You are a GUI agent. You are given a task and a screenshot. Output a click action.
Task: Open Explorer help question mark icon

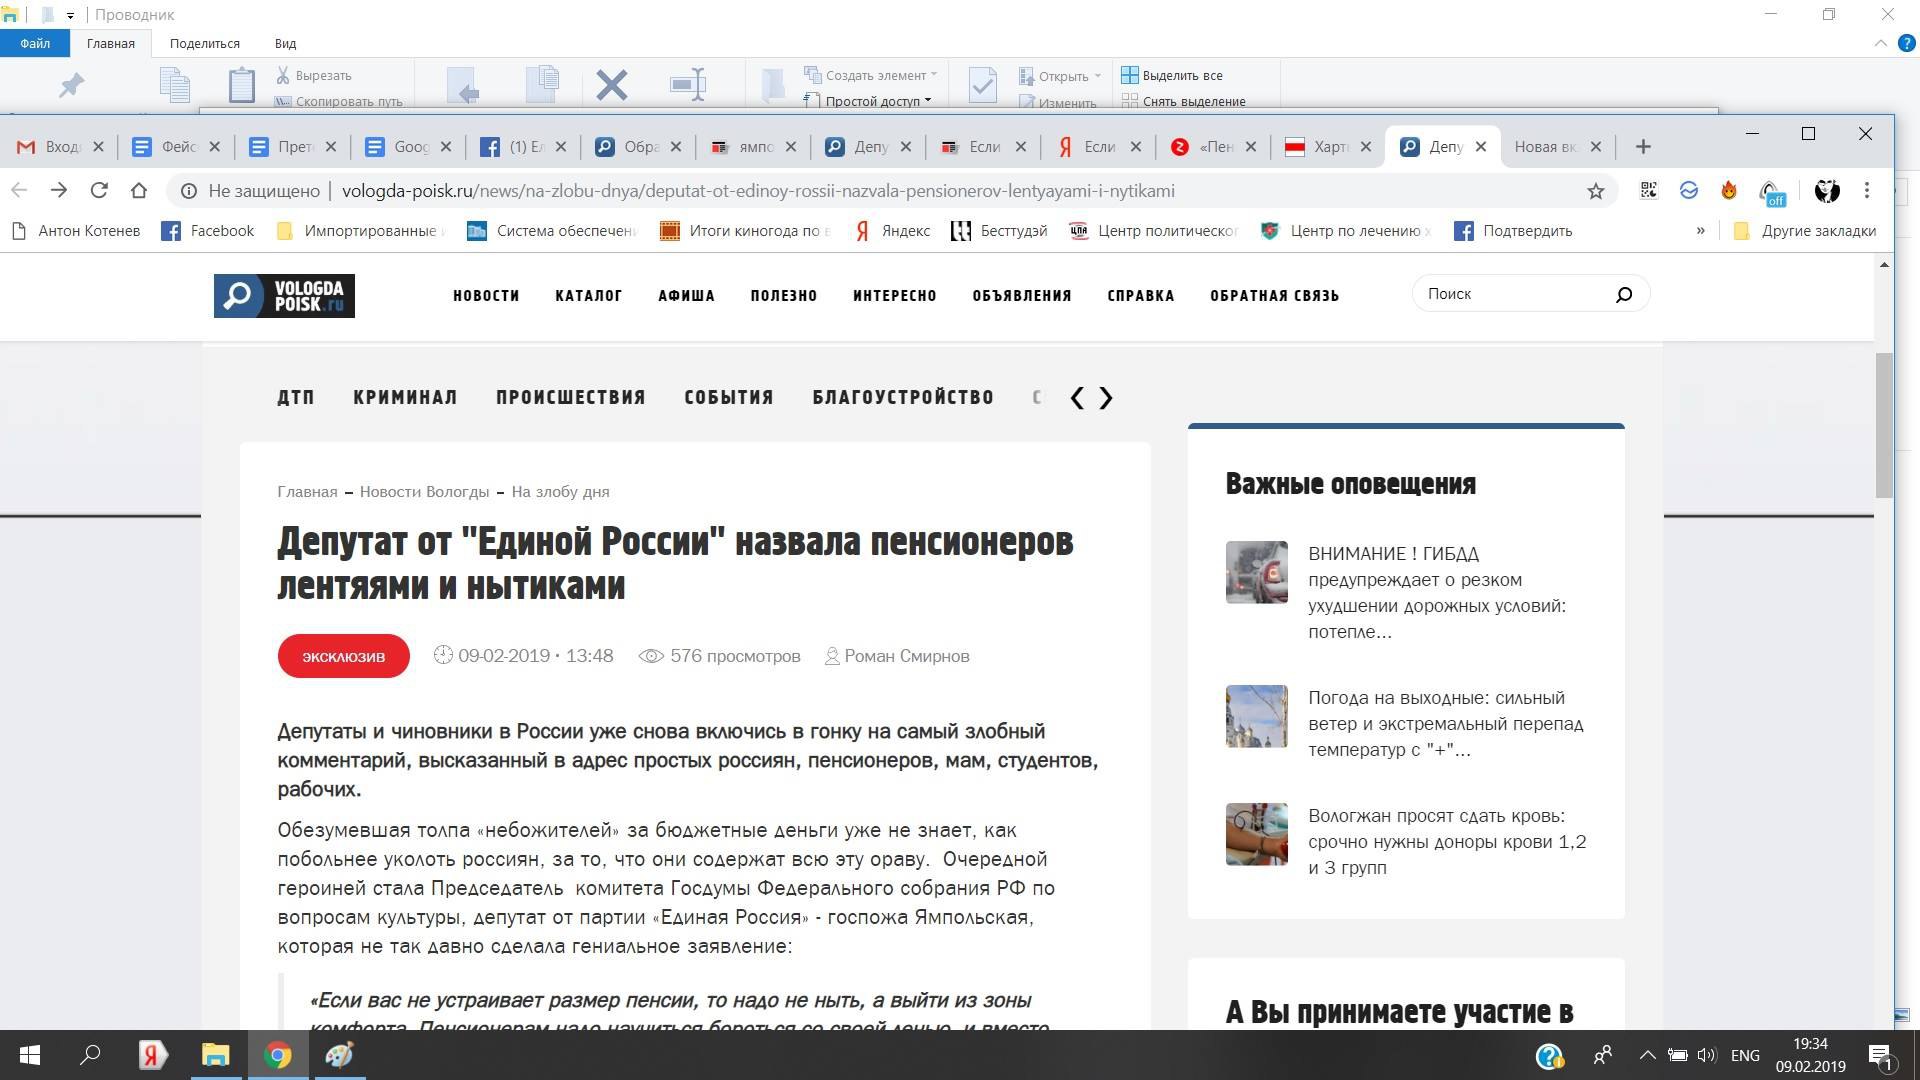click(x=1907, y=44)
